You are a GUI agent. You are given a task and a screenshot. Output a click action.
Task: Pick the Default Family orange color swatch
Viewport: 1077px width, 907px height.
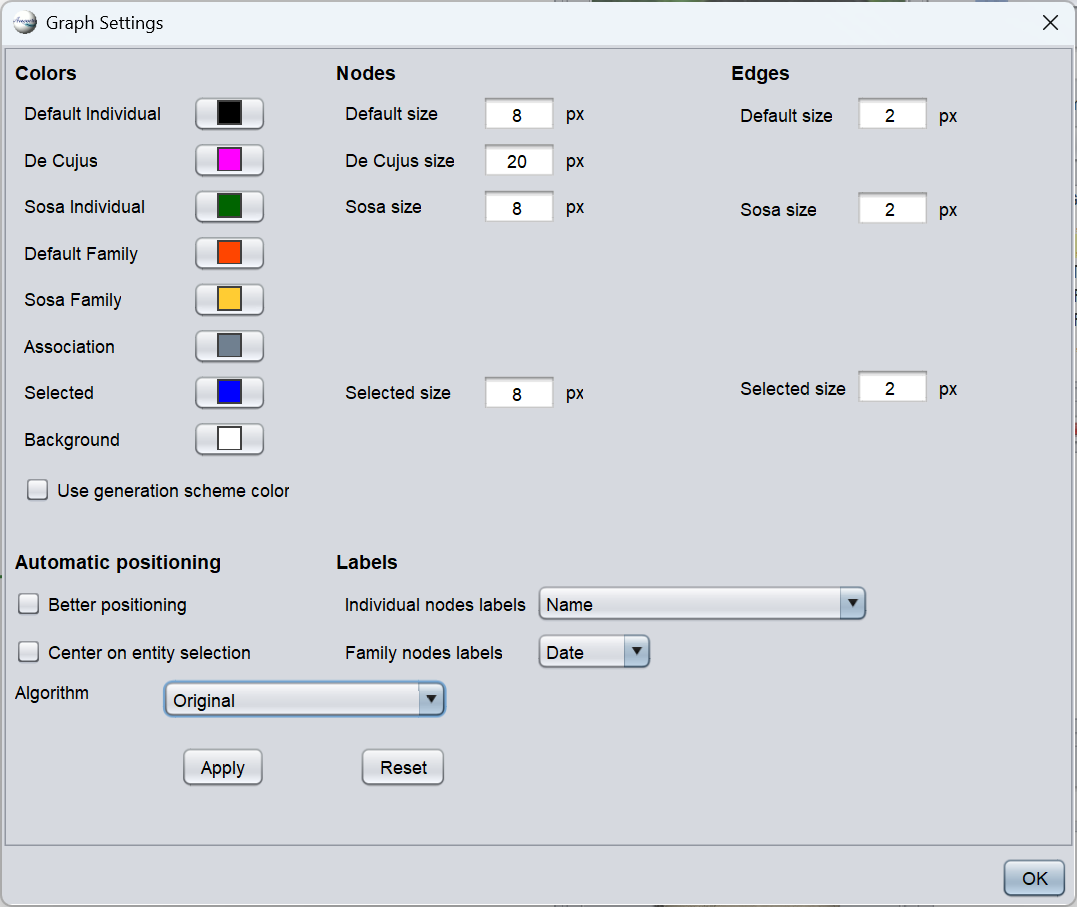click(229, 253)
